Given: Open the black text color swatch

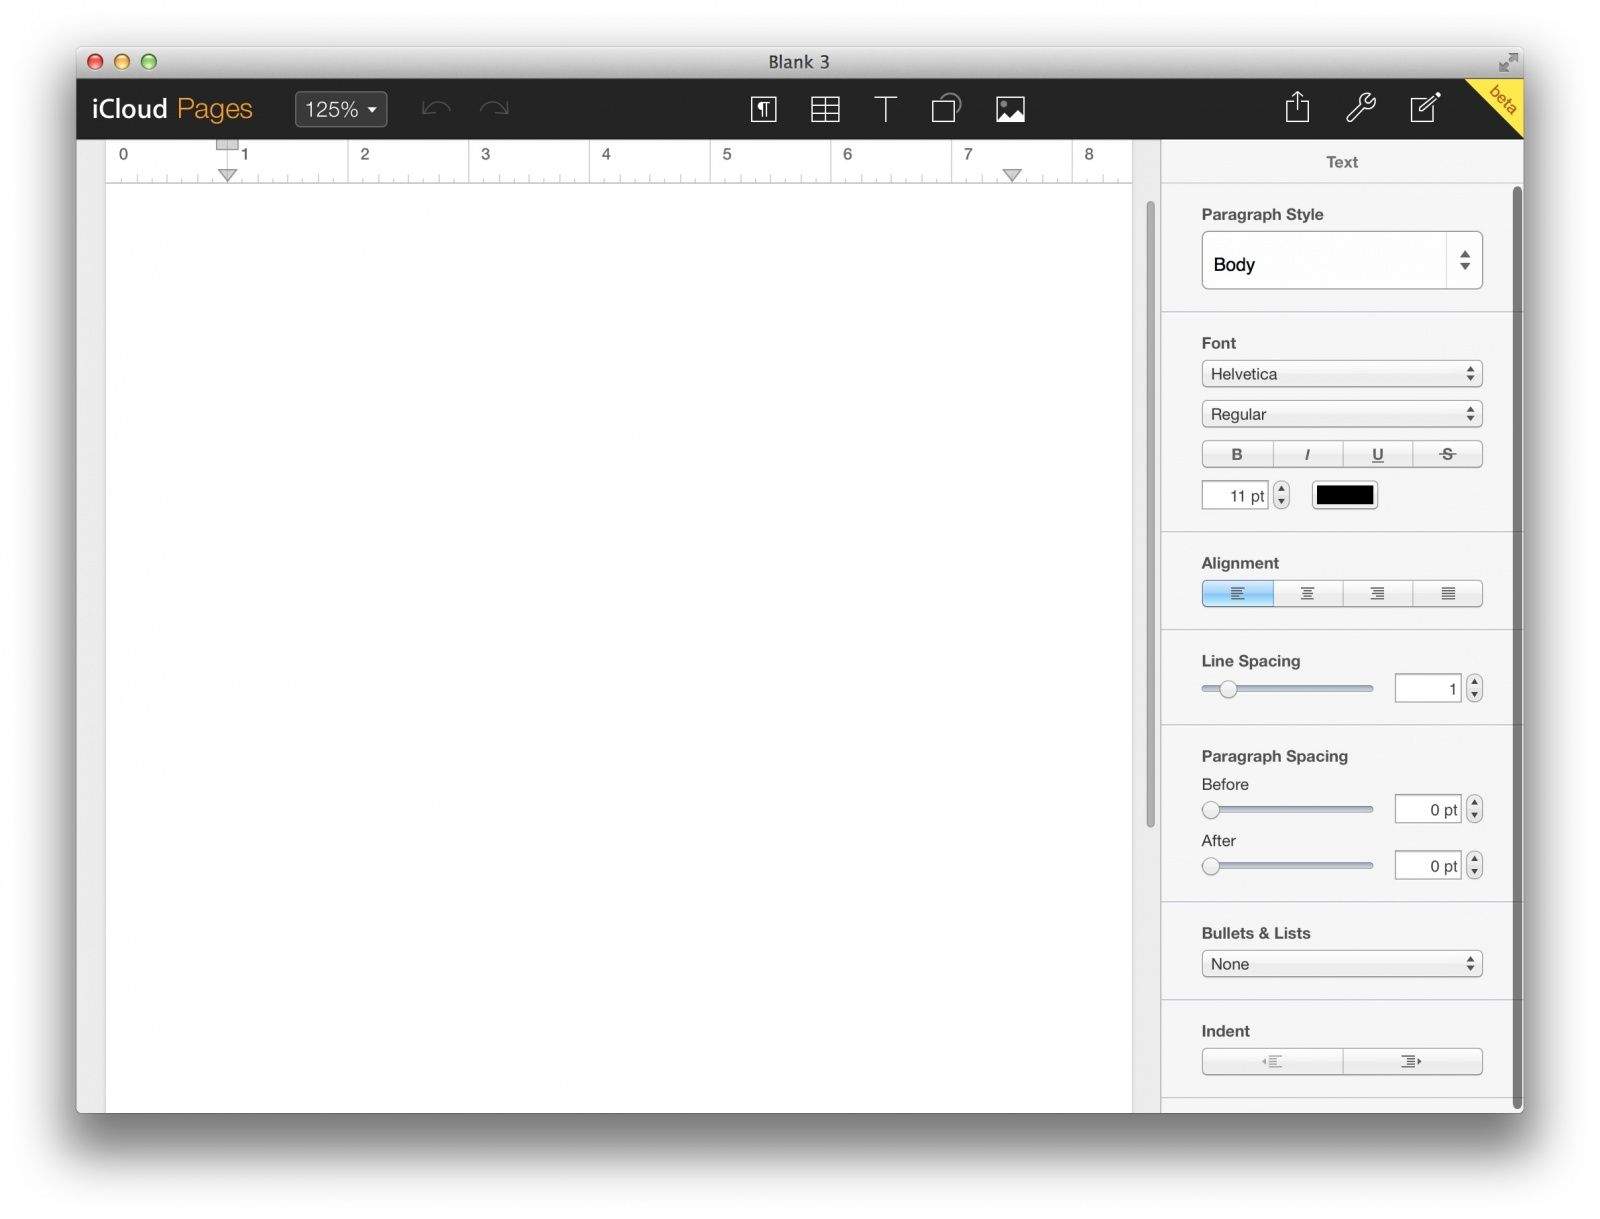Looking at the screenshot, I should point(1344,495).
